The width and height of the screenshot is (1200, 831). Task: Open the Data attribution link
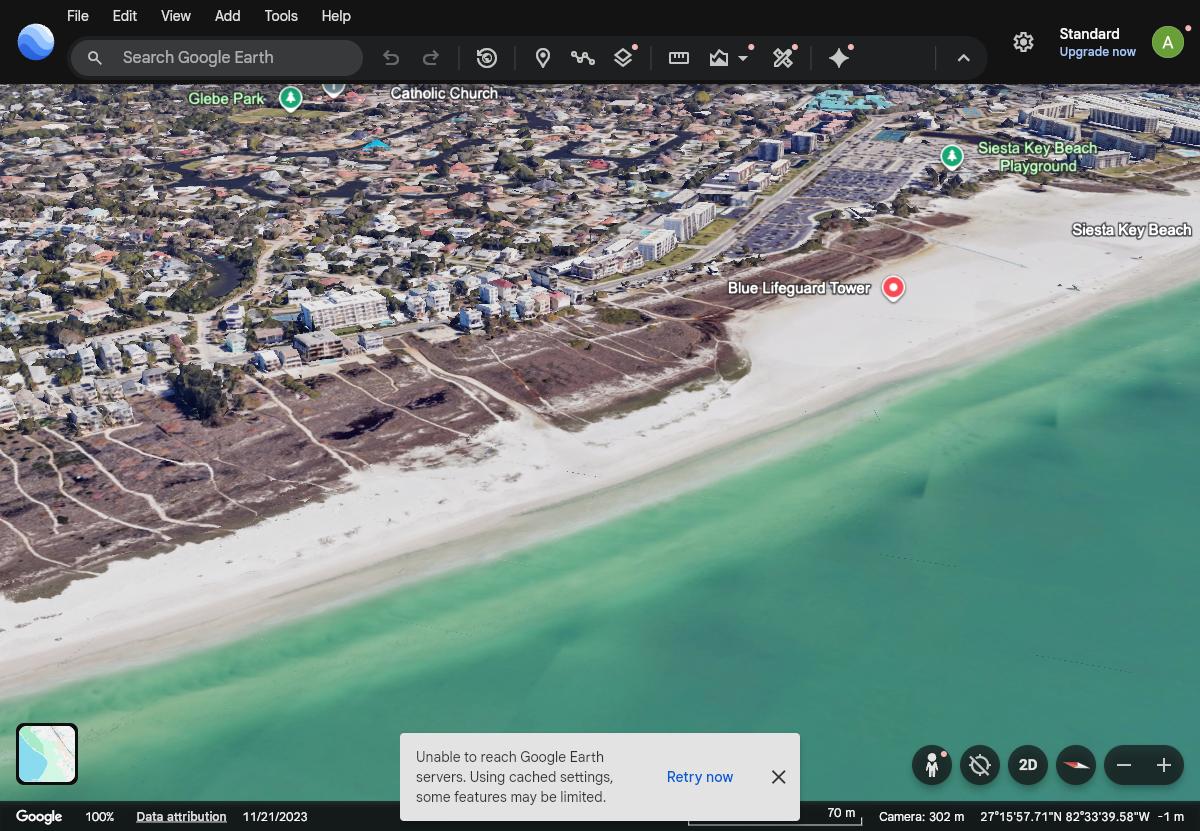click(x=181, y=817)
